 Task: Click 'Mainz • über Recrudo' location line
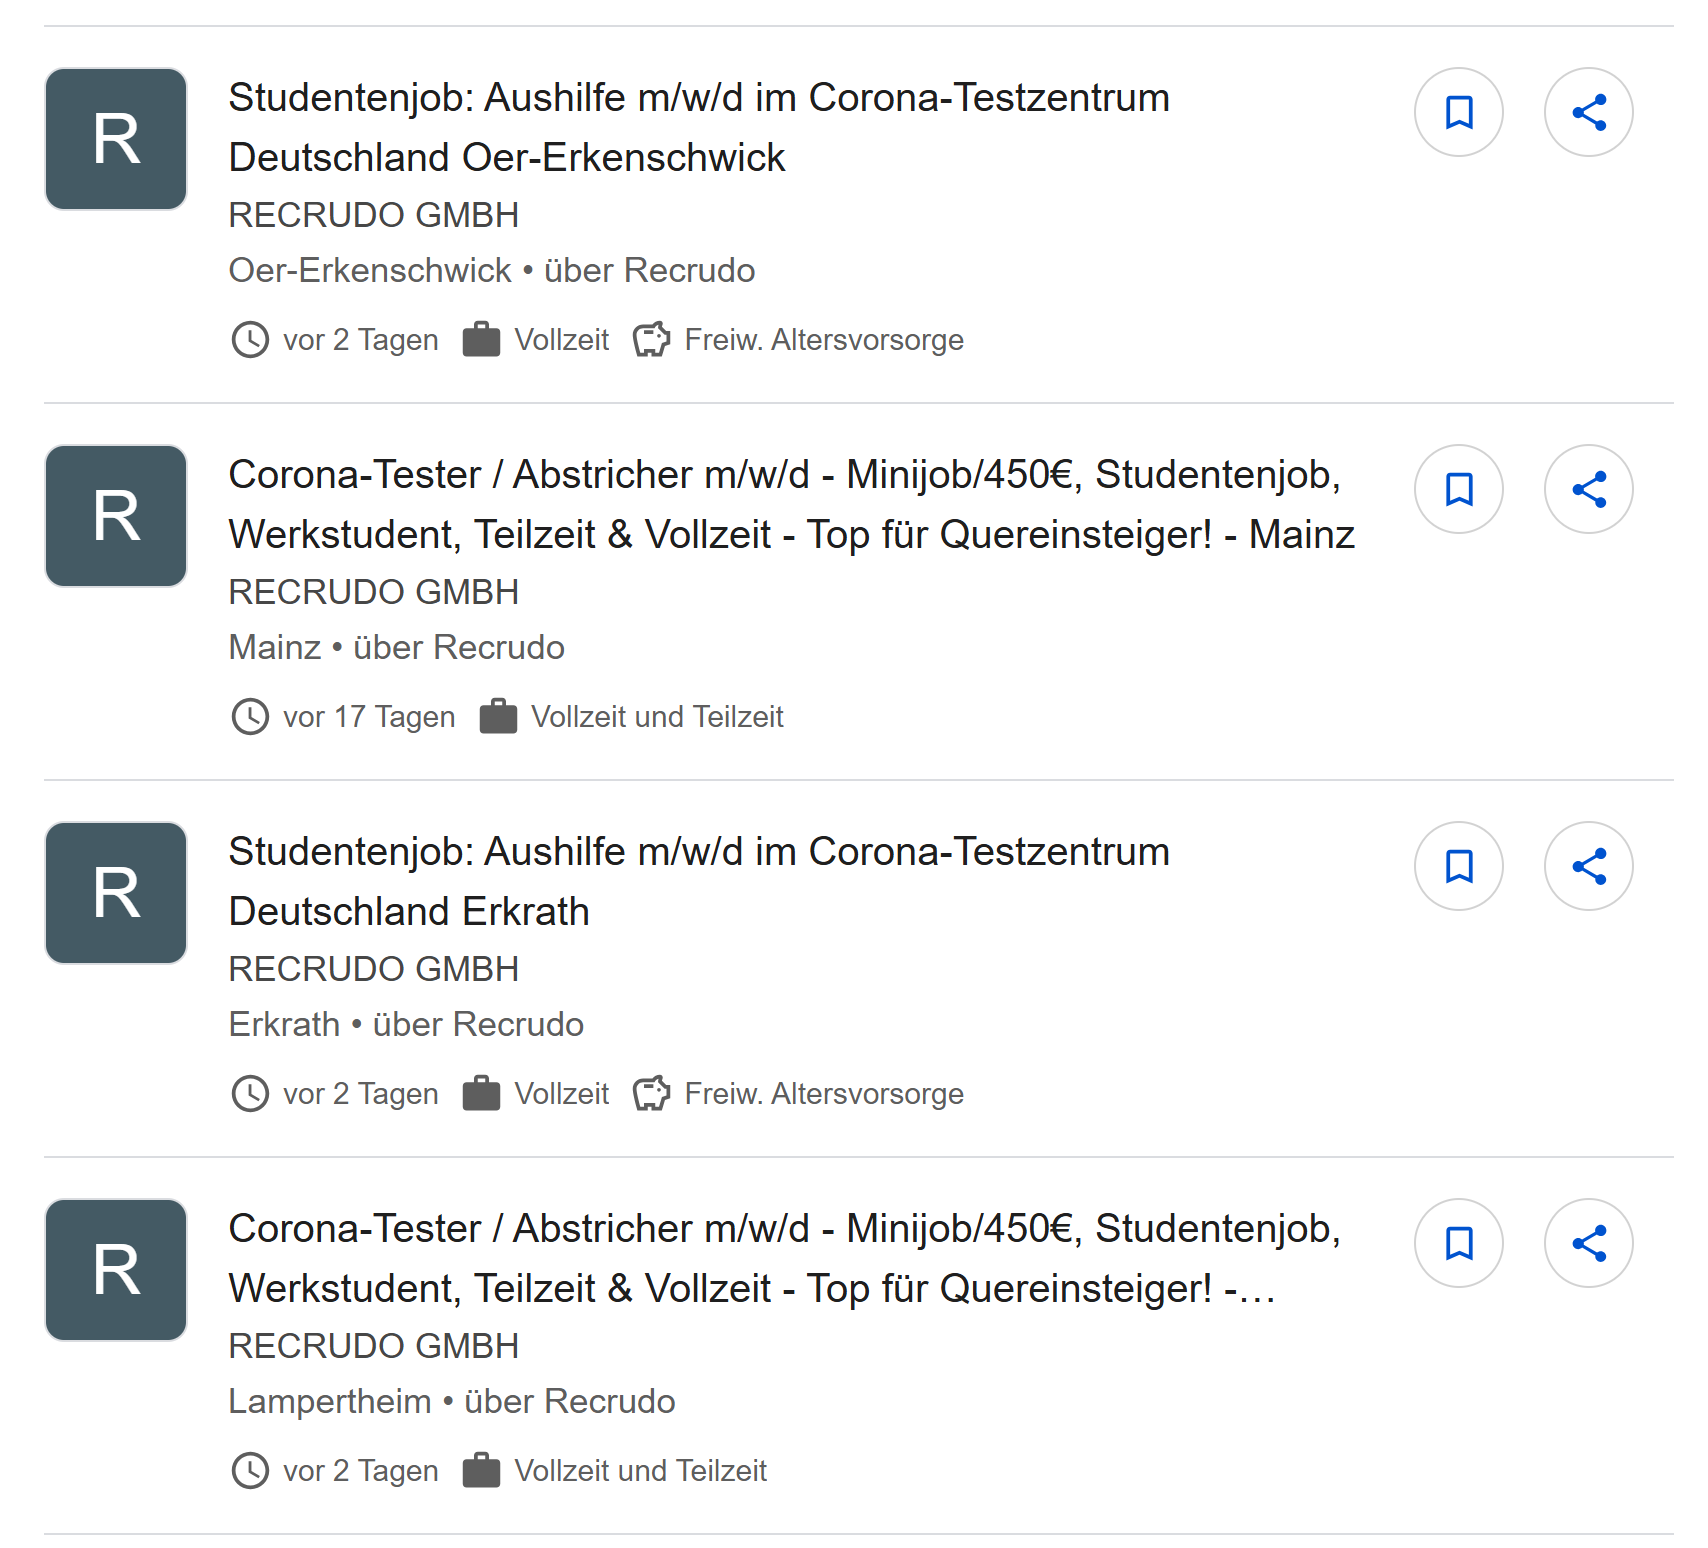point(397,647)
